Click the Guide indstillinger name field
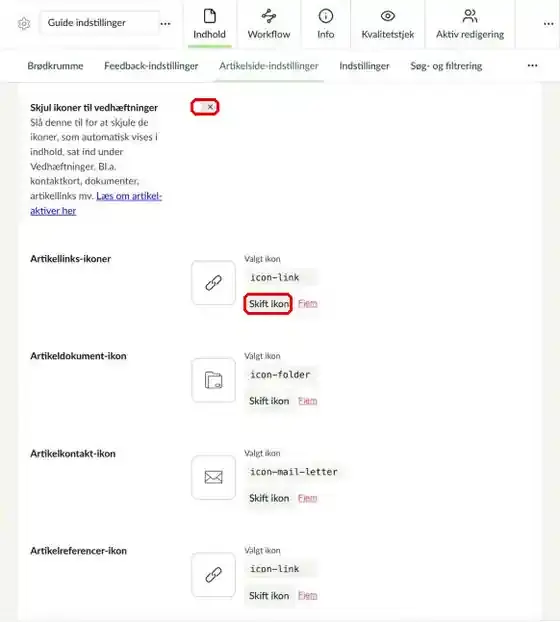 99,23
